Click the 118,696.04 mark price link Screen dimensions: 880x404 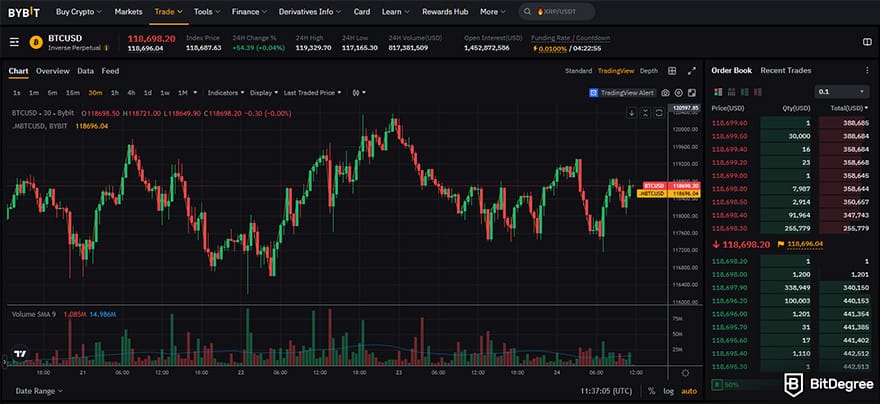tap(805, 244)
